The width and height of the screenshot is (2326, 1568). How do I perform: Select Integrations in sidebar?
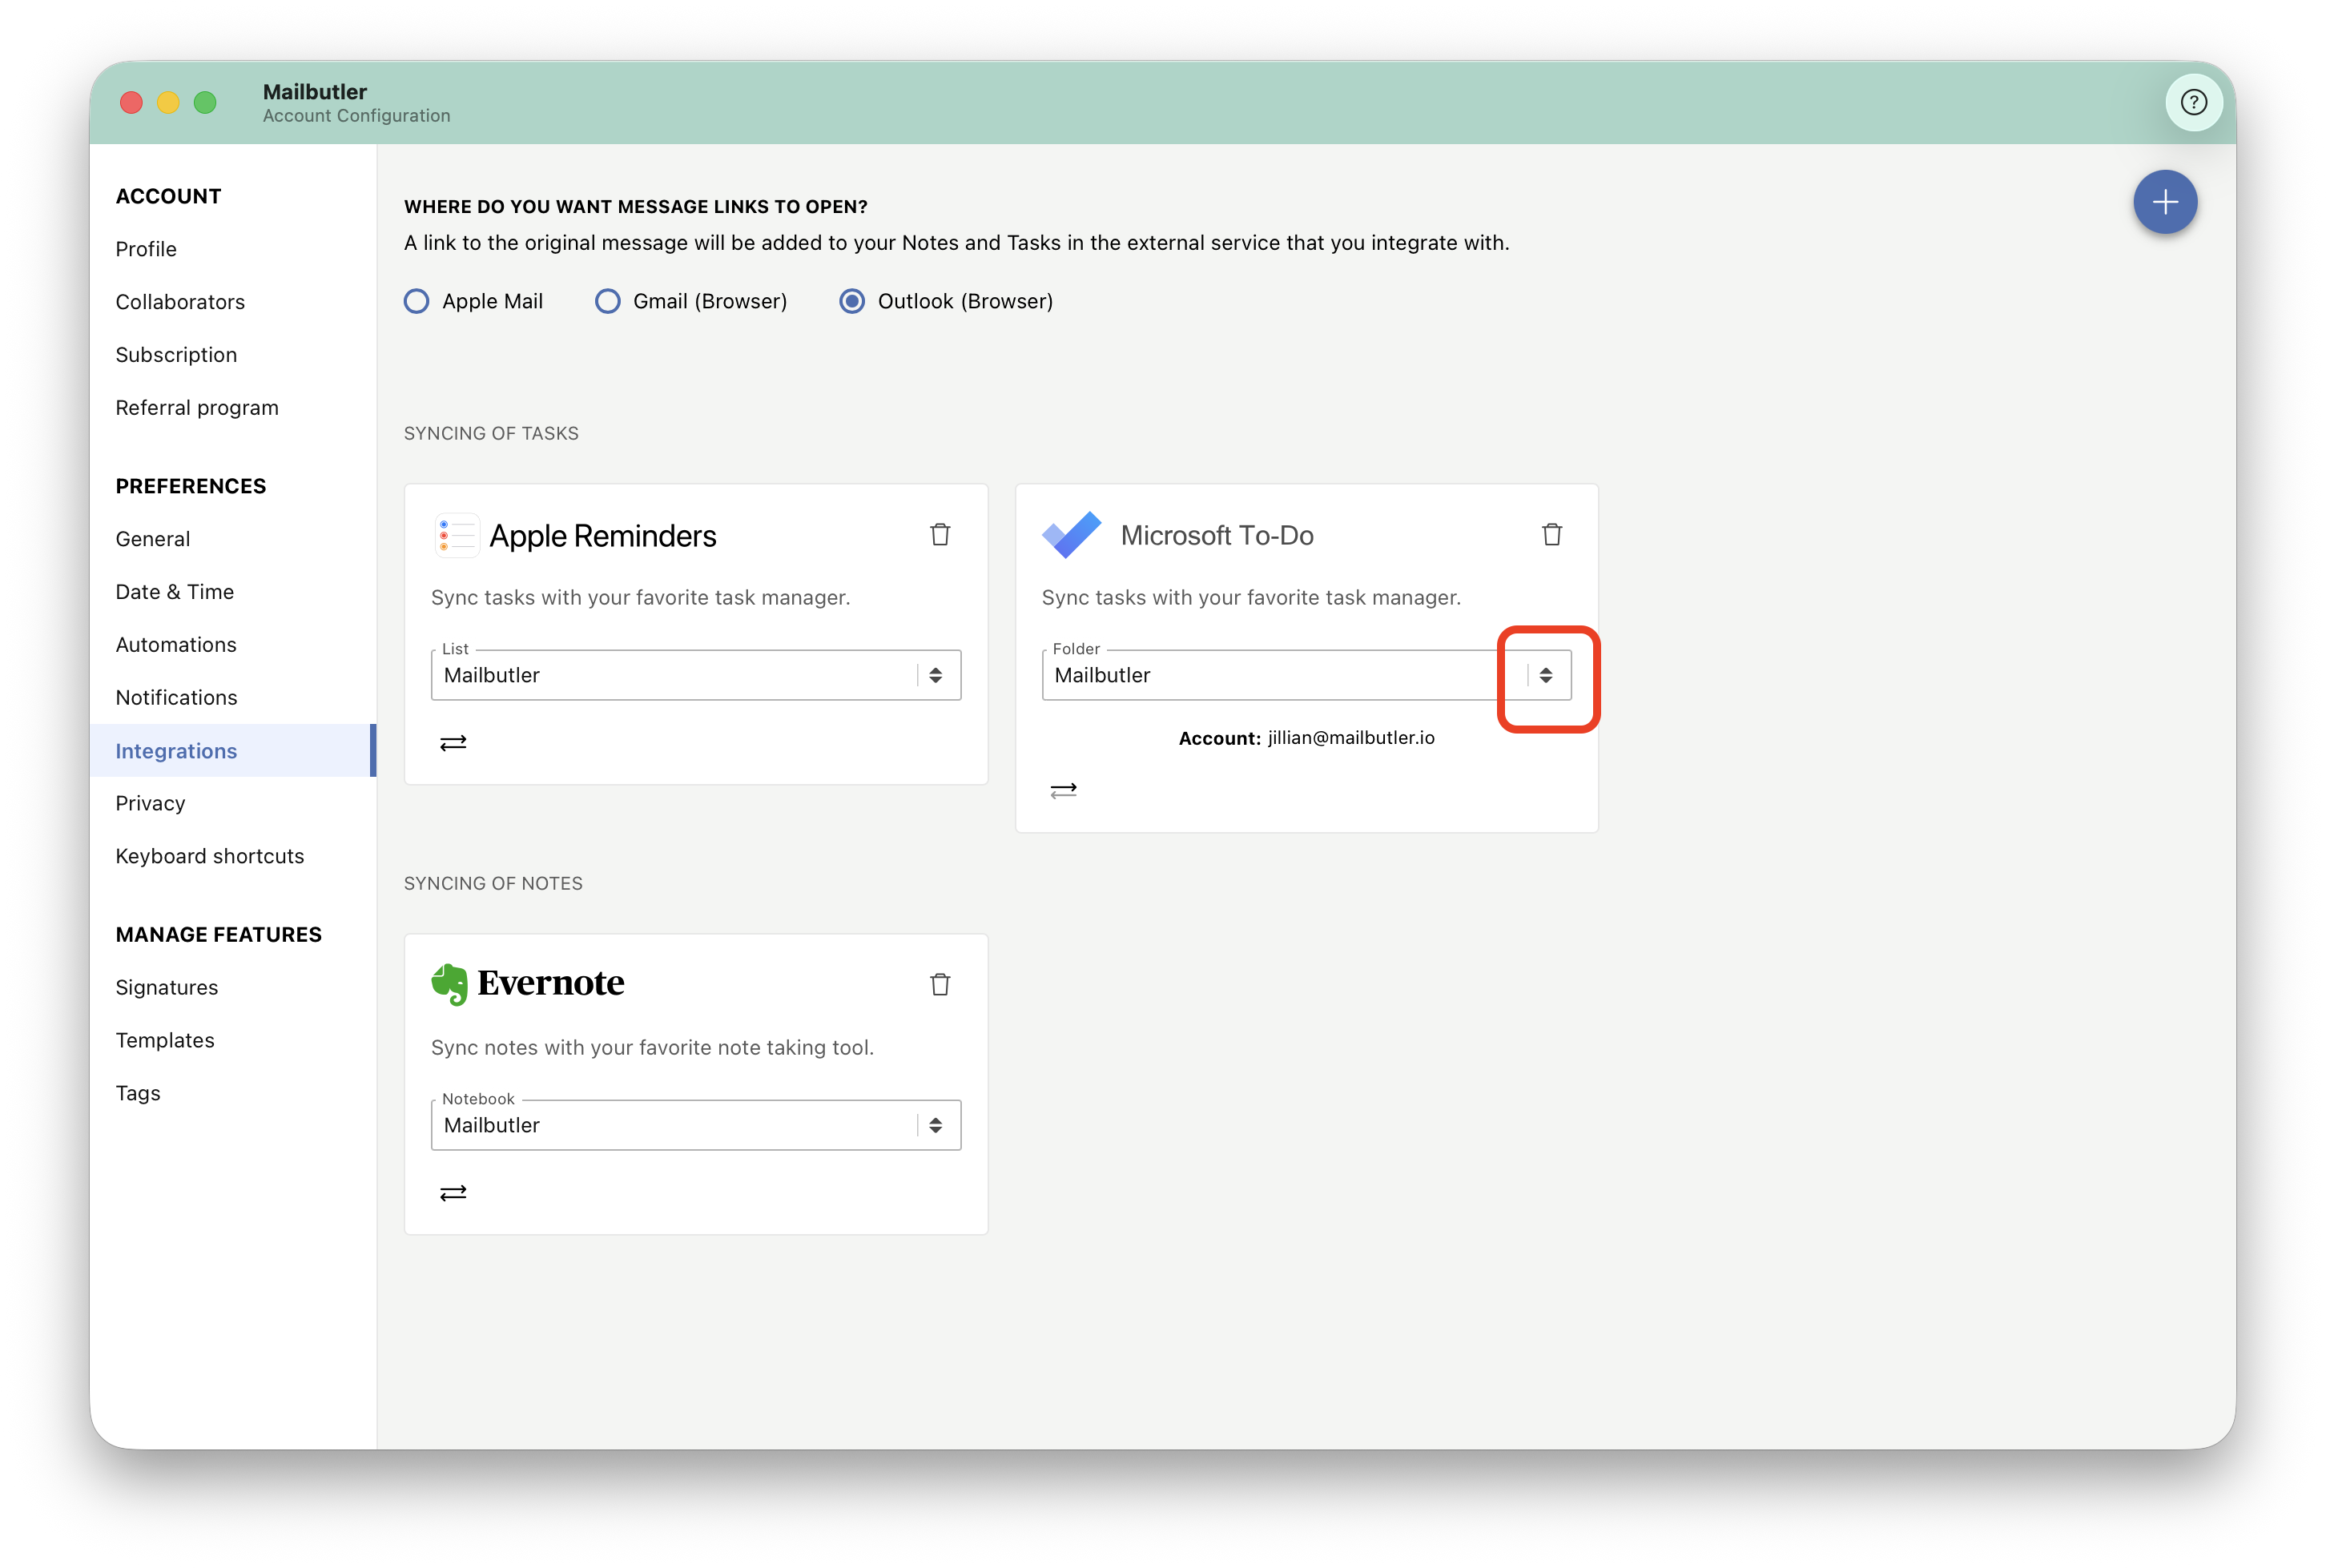click(x=232, y=751)
